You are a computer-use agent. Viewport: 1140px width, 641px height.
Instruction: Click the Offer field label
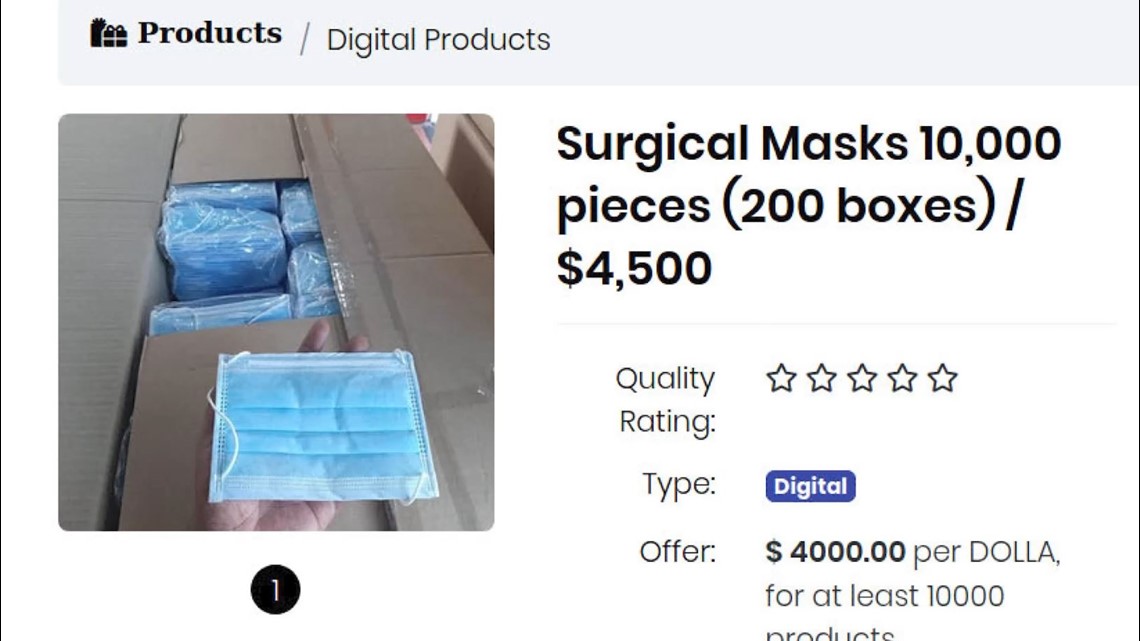point(678,552)
